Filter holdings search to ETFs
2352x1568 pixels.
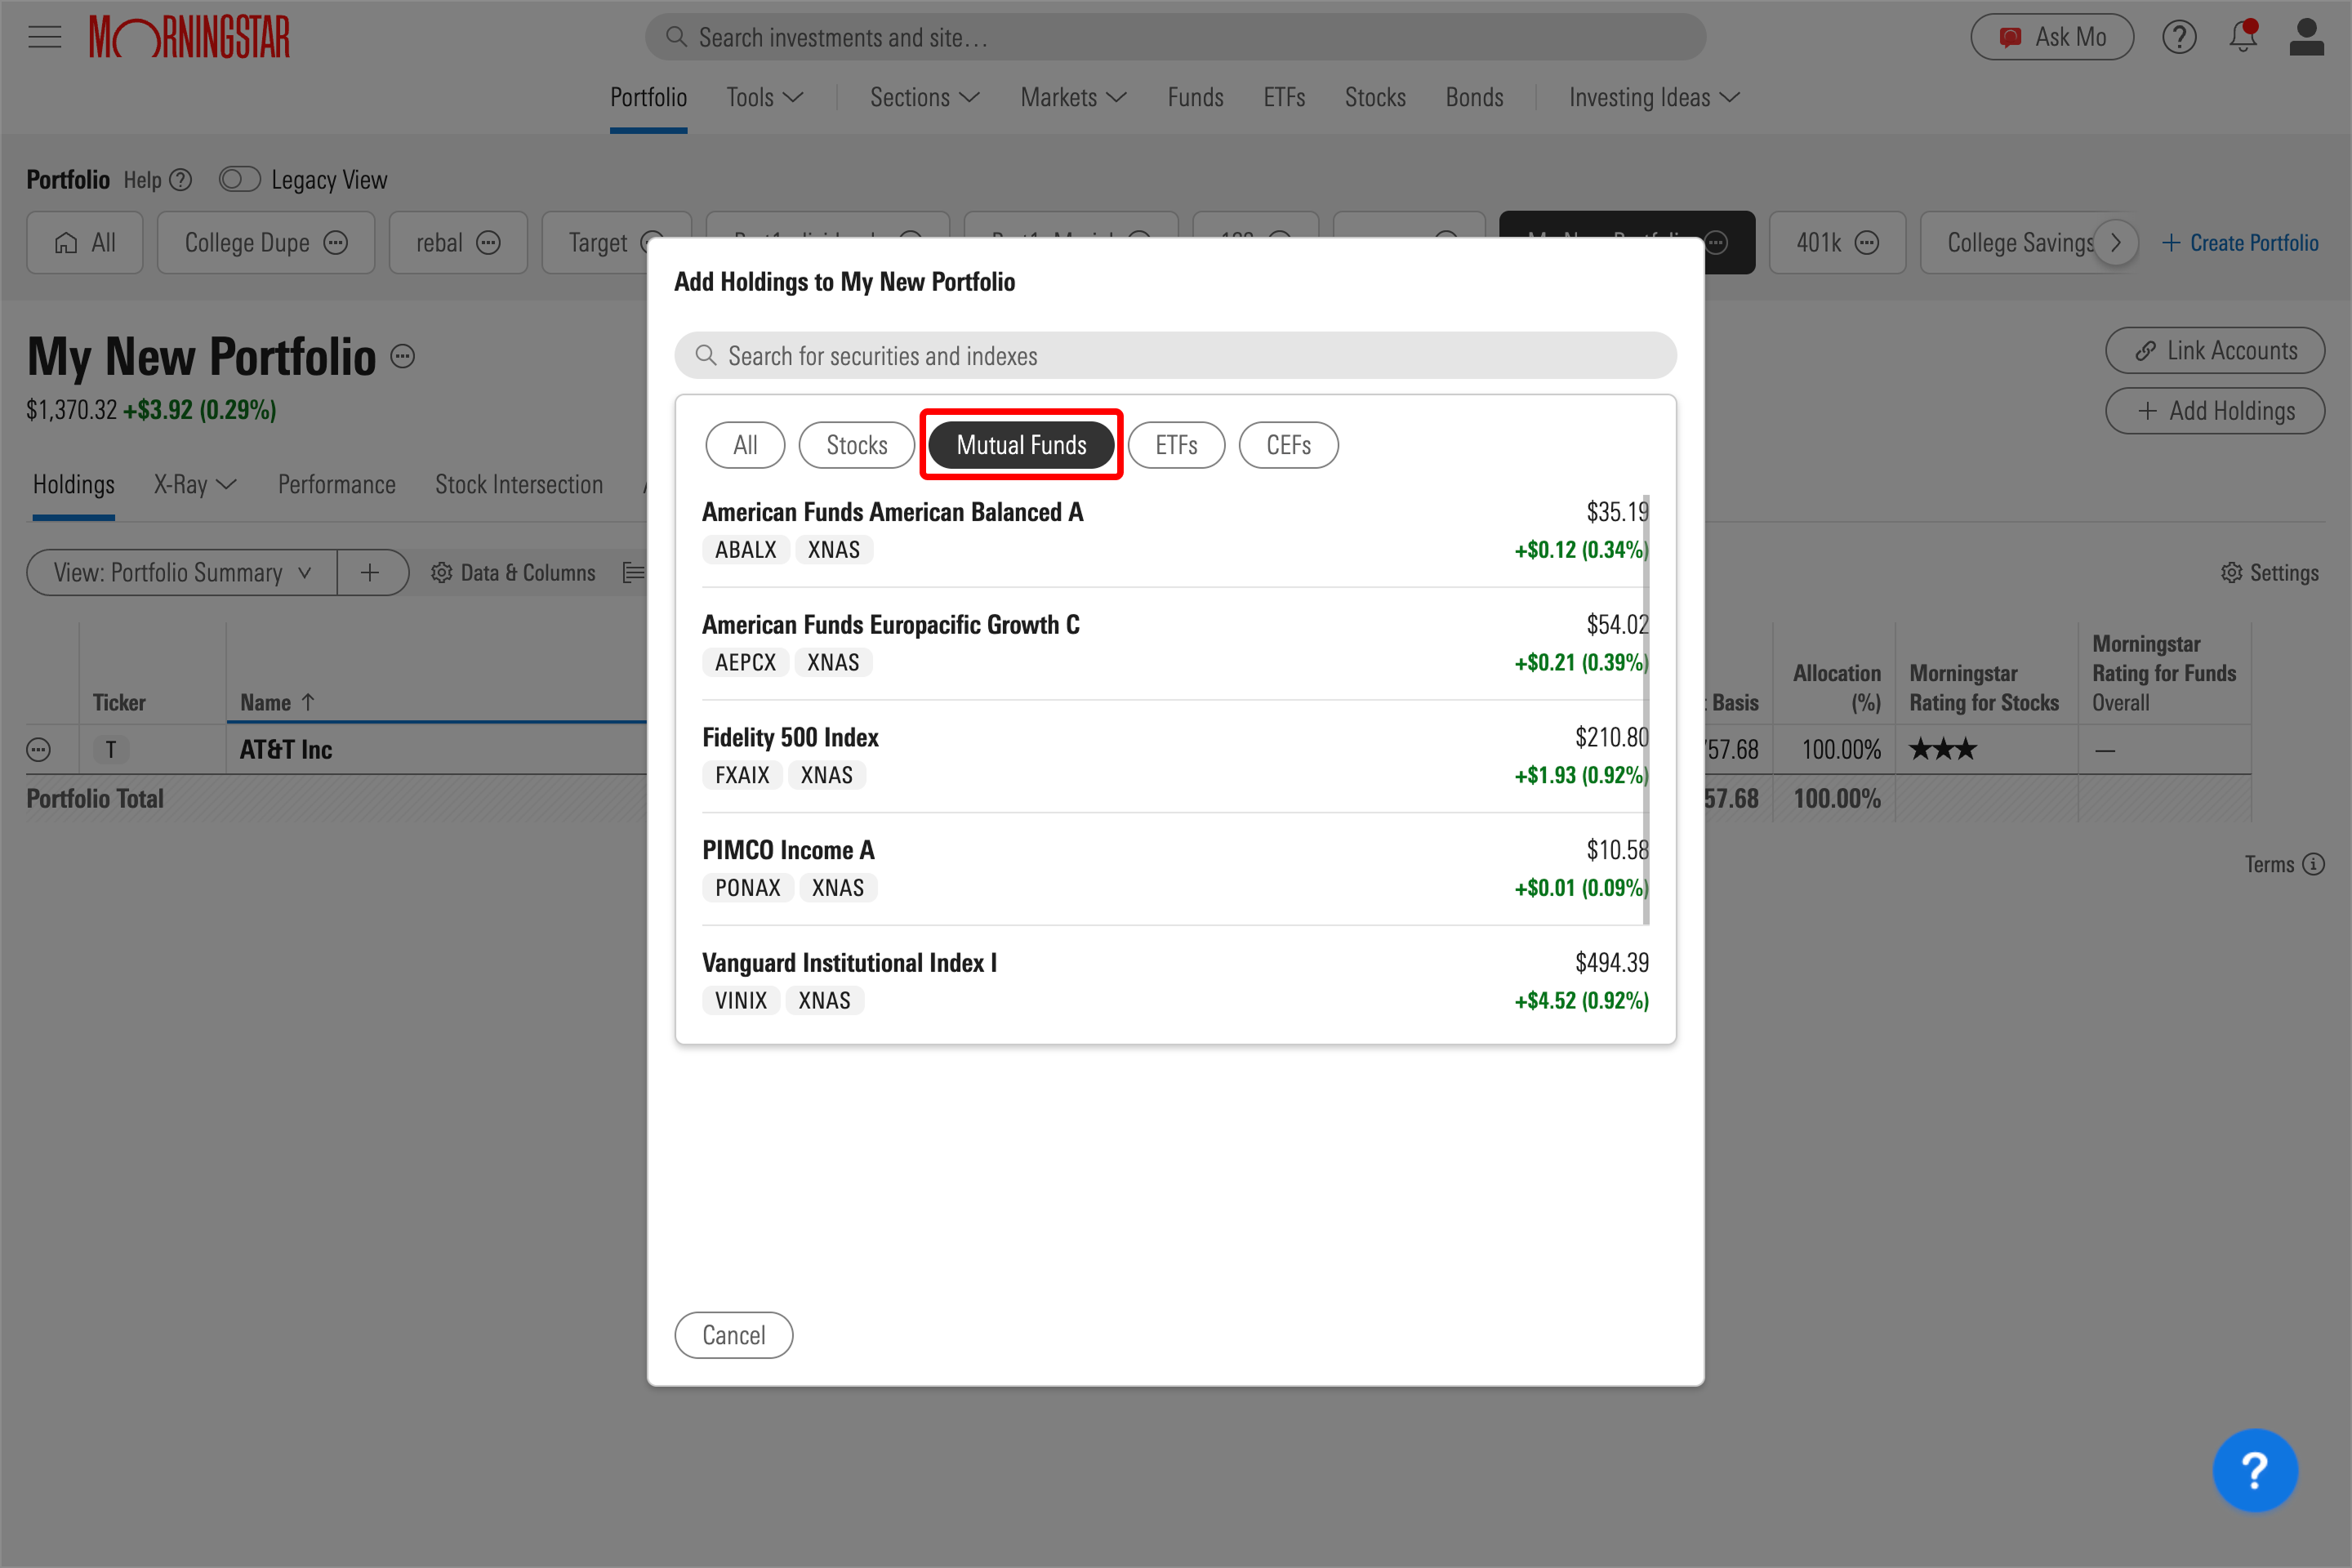point(1176,445)
